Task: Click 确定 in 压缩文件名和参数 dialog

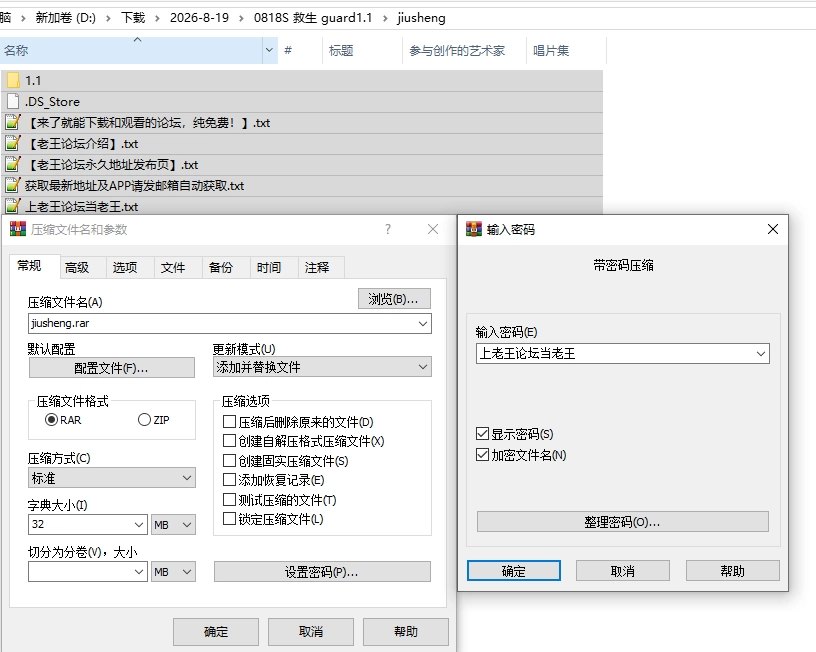Action: pos(215,632)
